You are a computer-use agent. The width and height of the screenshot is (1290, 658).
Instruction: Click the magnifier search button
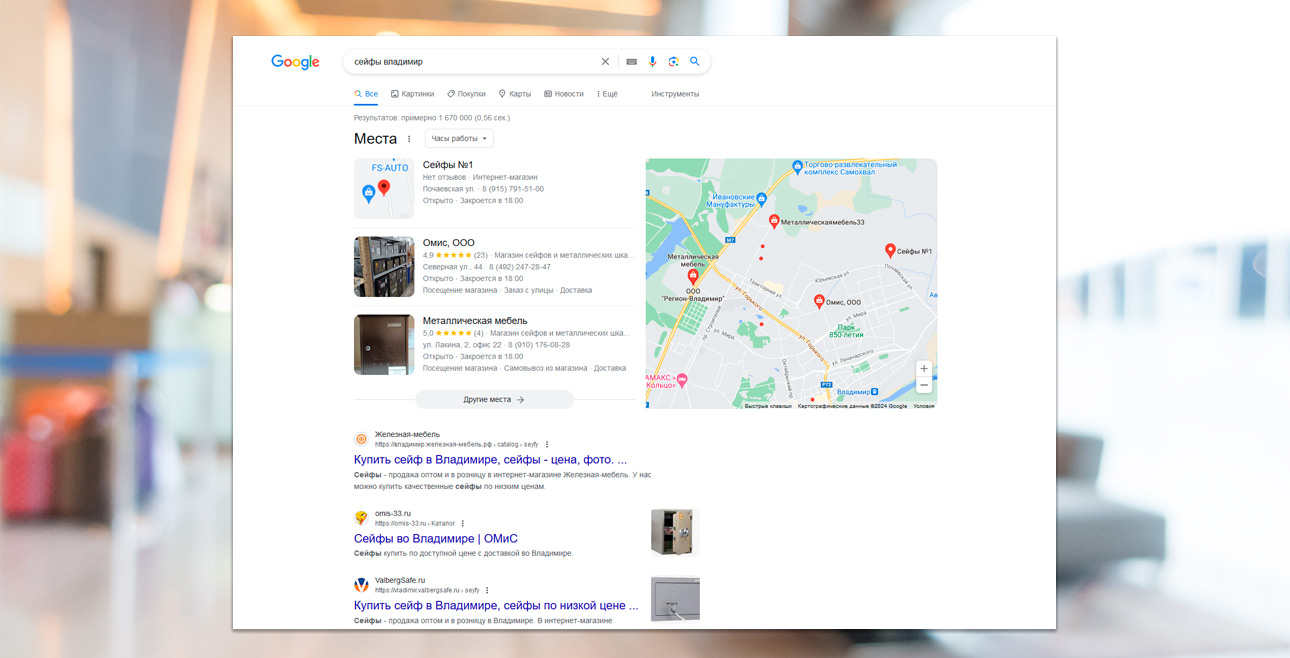point(695,62)
